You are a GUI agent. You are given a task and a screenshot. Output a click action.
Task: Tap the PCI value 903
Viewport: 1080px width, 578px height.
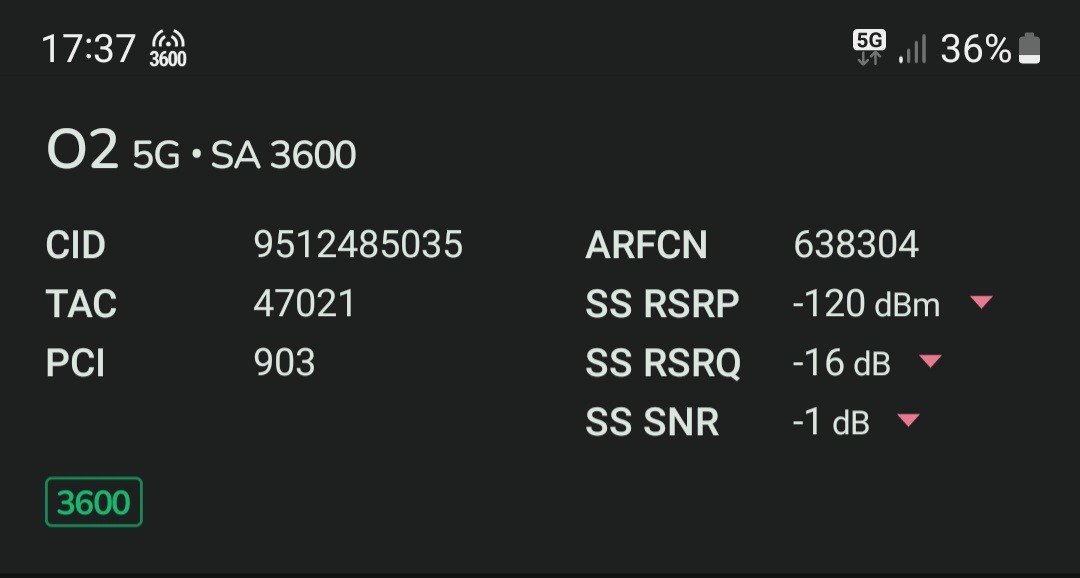[284, 363]
